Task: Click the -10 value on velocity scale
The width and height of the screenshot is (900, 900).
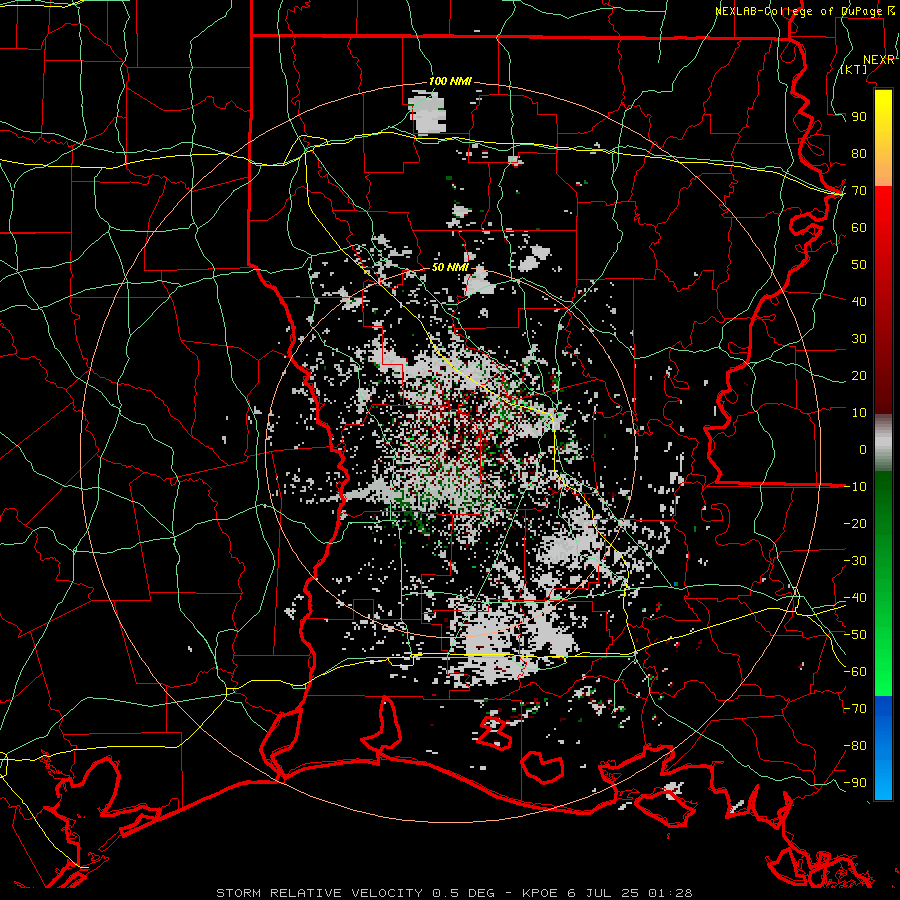Action: pos(855,487)
